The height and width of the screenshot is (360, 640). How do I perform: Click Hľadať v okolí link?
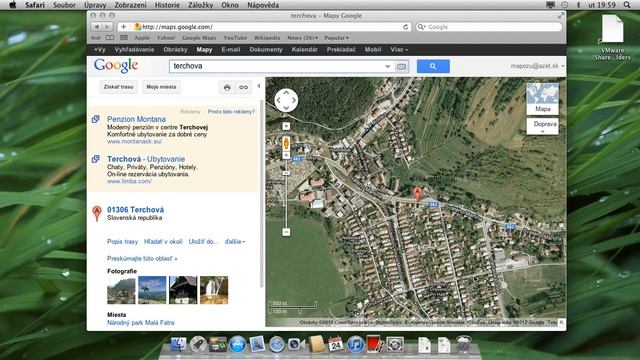[x=163, y=242]
